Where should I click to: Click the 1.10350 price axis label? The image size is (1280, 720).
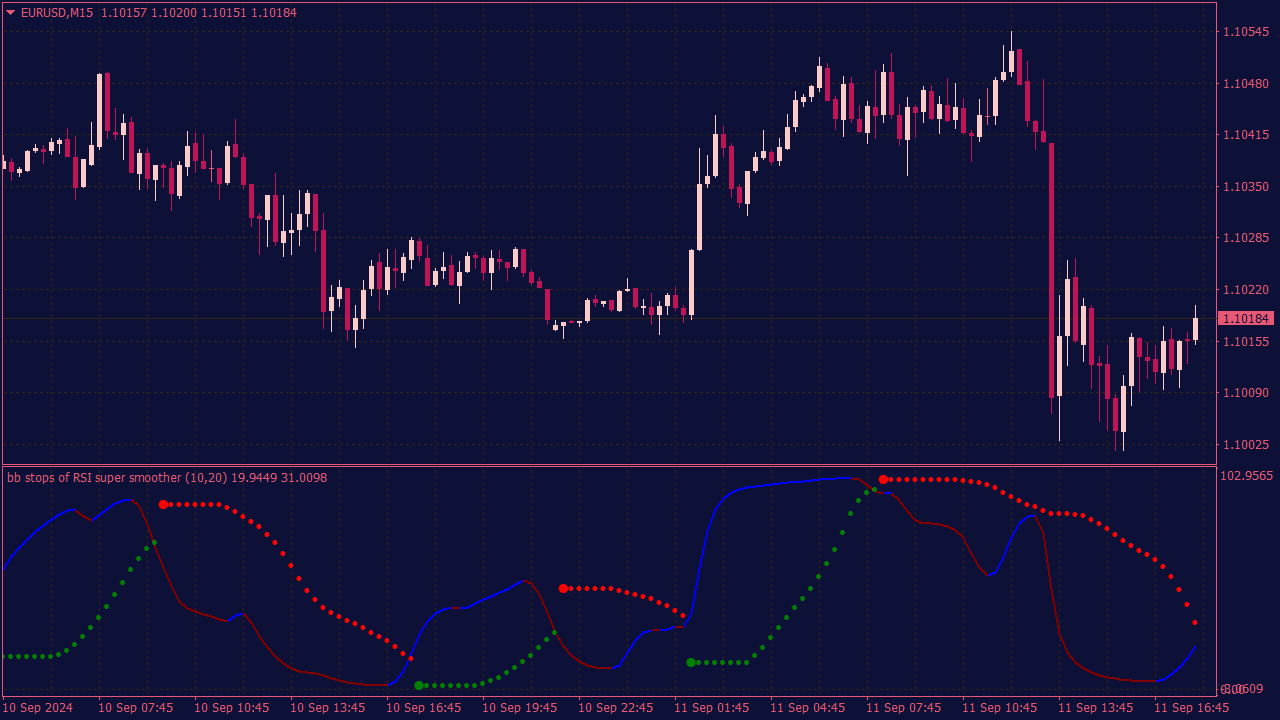(1246, 186)
